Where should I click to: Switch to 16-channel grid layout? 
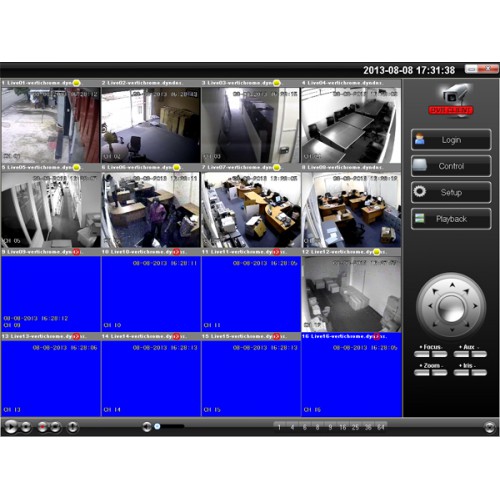tap(343, 427)
